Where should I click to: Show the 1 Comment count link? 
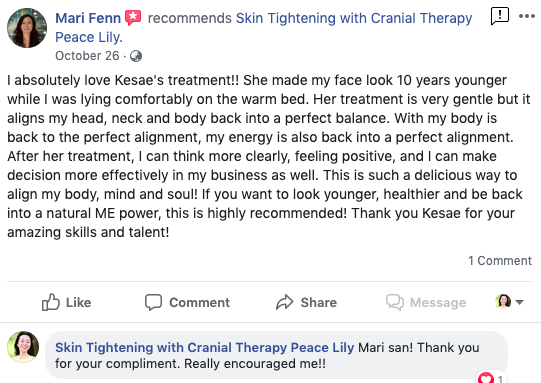coord(500,261)
